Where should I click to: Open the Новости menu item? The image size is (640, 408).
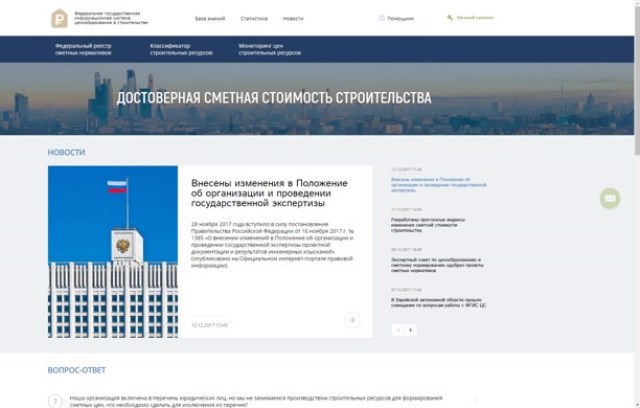tap(293, 18)
